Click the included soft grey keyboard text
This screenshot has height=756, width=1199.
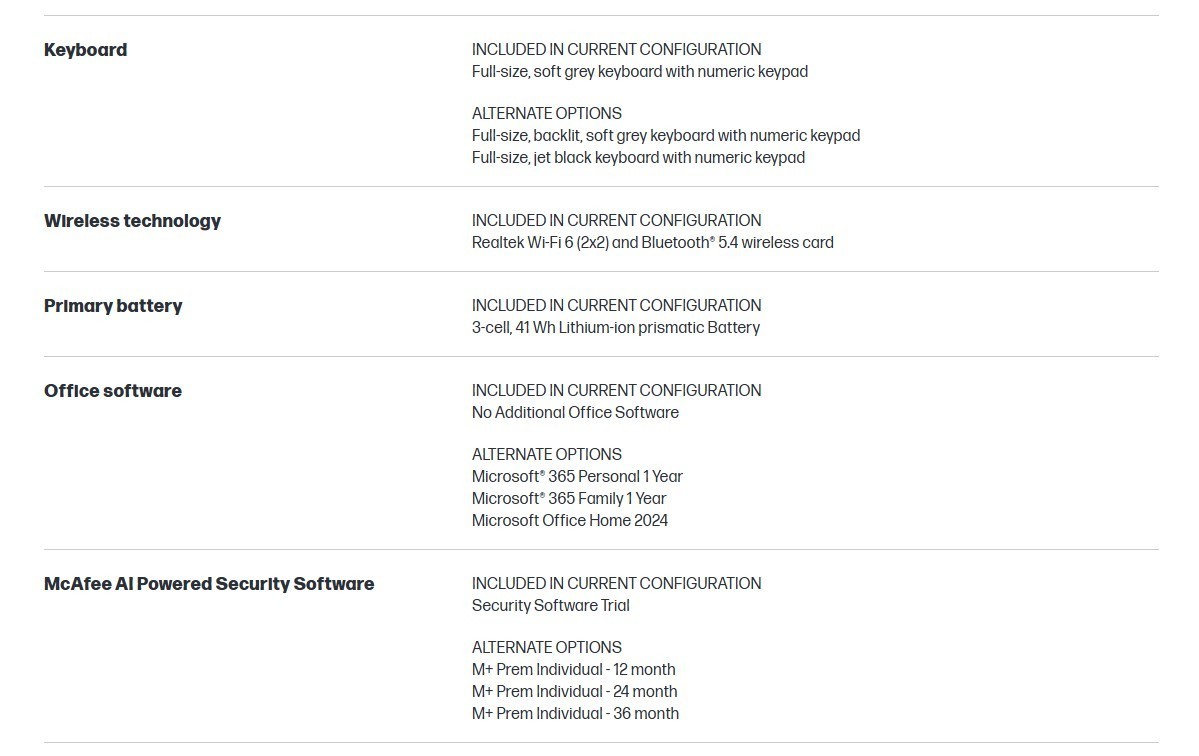[639, 72]
